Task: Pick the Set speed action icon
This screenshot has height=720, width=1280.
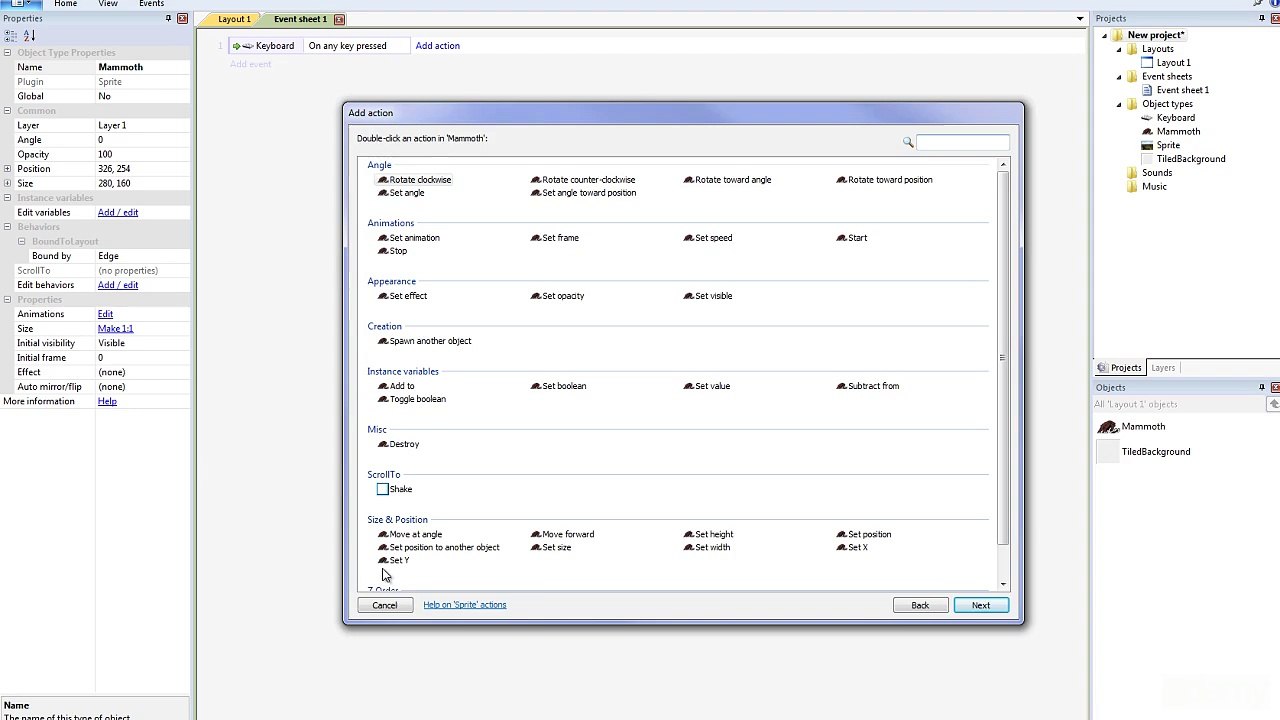Action: point(688,238)
